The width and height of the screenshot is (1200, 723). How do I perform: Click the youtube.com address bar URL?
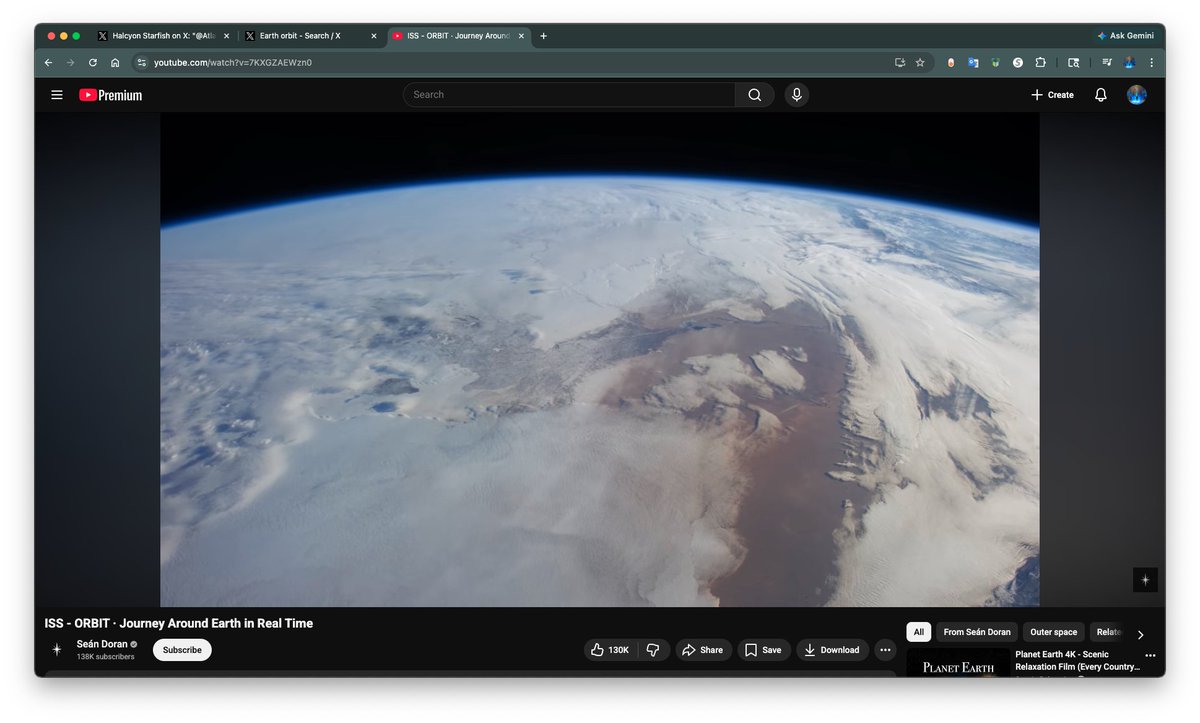pos(233,62)
